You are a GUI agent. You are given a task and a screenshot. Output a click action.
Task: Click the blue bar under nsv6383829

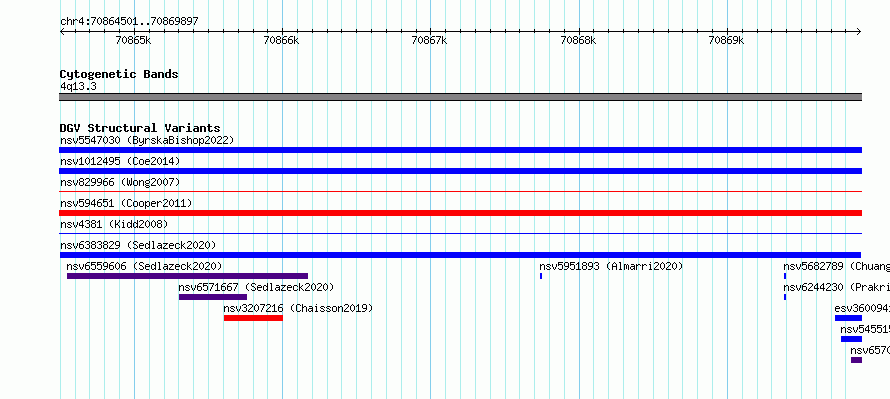pos(460,255)
